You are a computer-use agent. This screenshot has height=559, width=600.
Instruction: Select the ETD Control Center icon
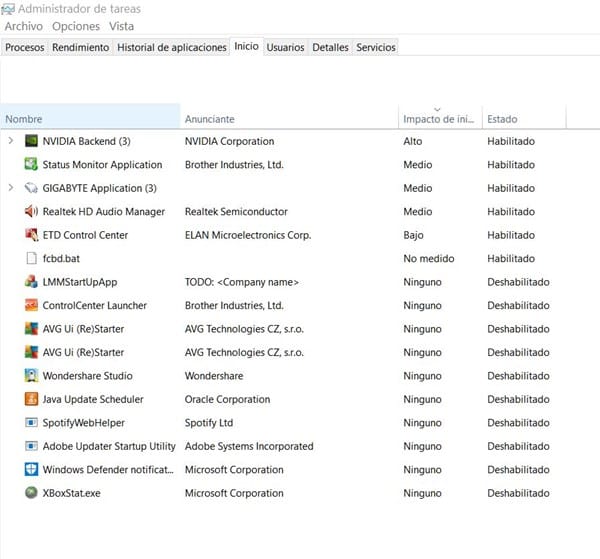(31, 235)
